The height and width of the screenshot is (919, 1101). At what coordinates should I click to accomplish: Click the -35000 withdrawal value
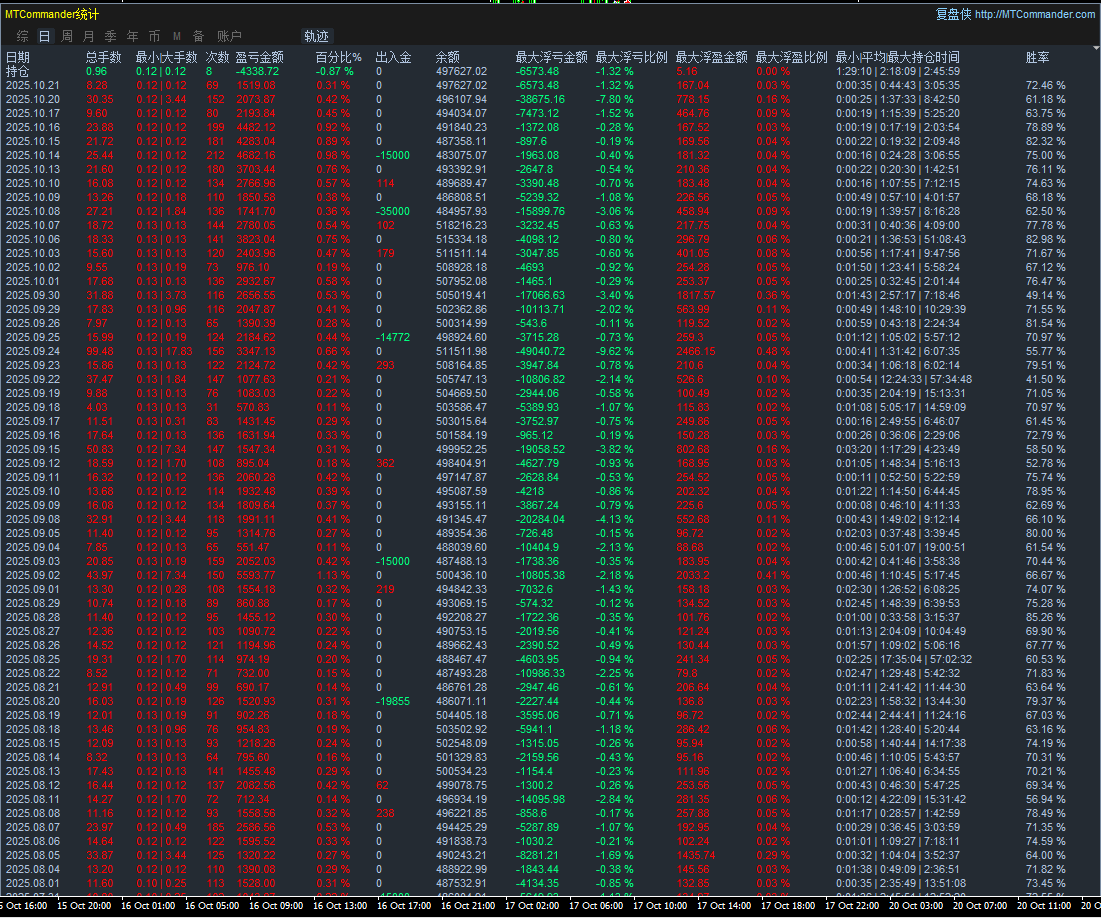(393, 211)
